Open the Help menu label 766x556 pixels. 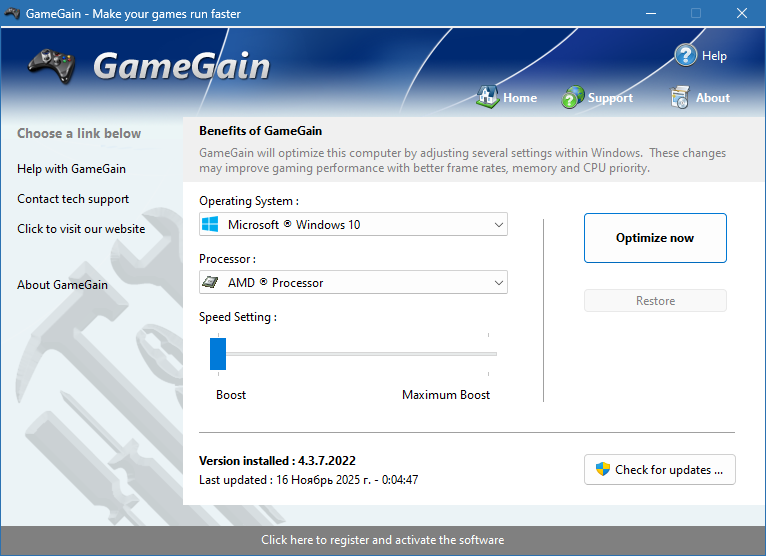click(x=714, y=56)
